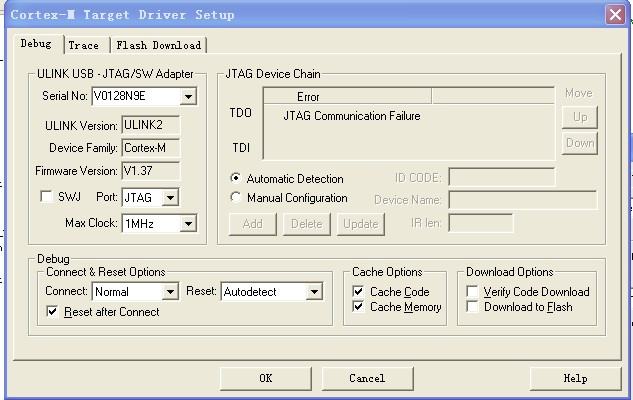
Task: Click the IR len input field
Action: point(480,223)
